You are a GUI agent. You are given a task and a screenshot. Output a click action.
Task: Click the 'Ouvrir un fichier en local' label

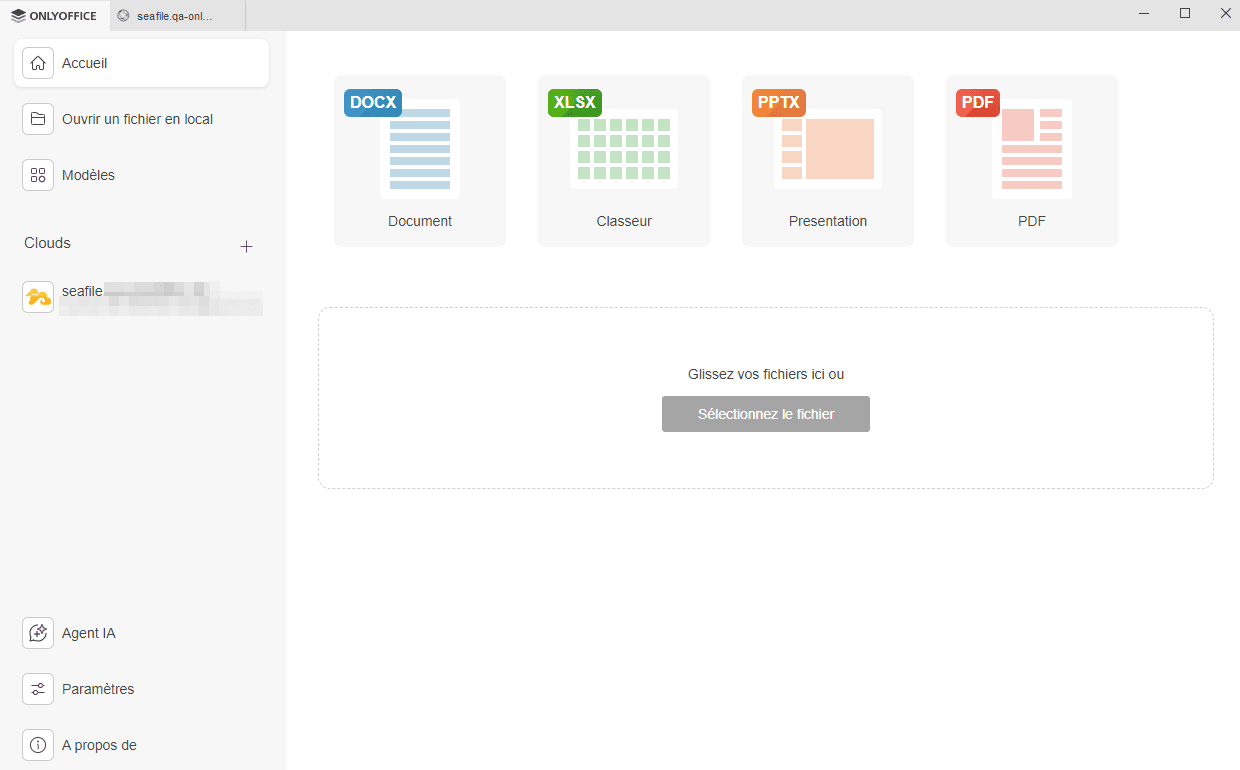(x=137, y=119)
